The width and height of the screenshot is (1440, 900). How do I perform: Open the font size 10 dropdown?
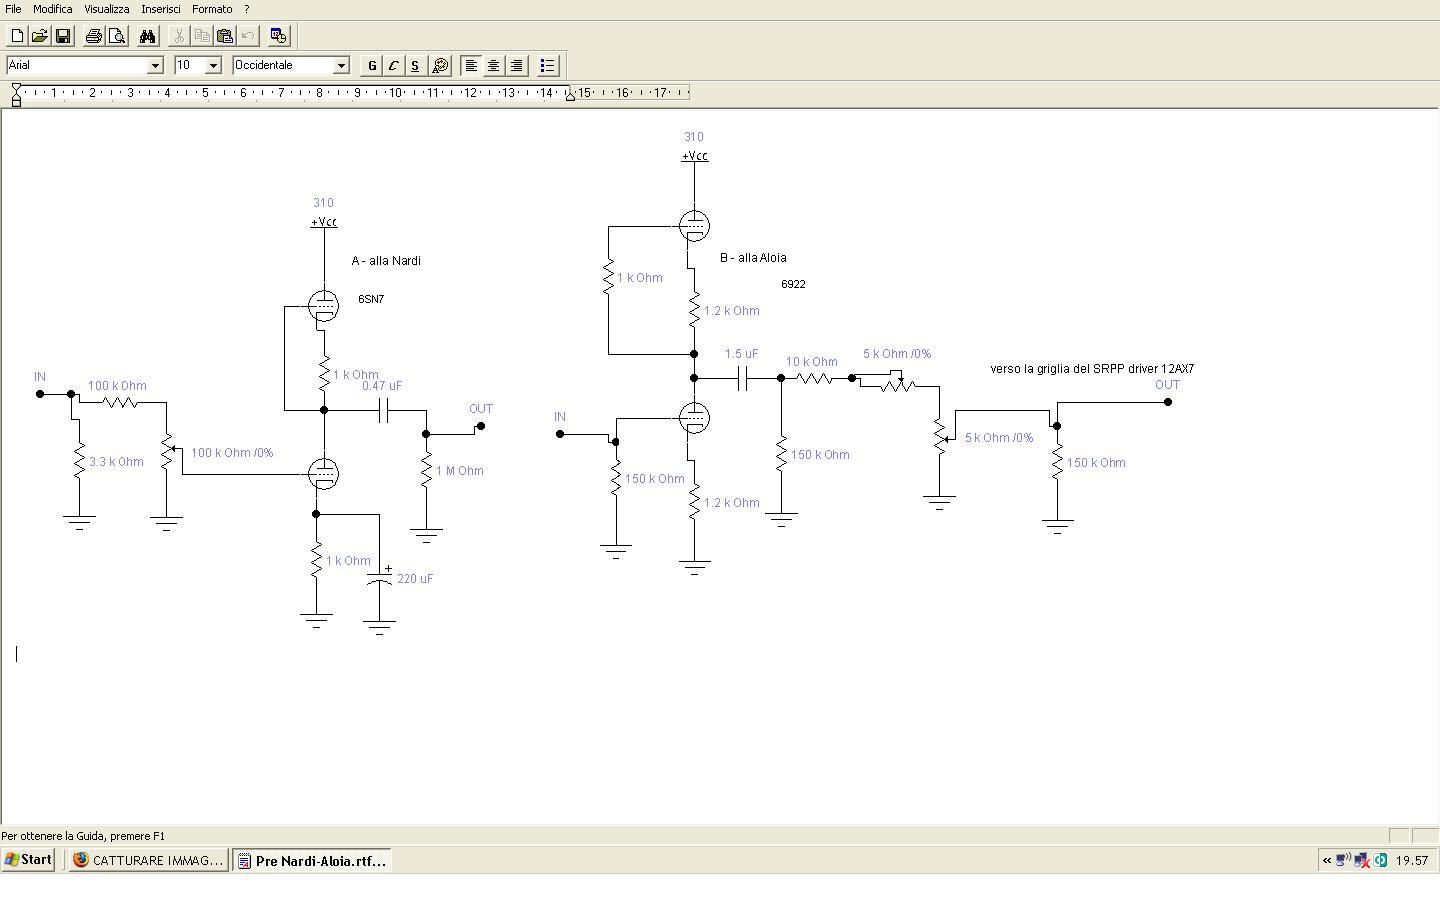tap(213, 65)
